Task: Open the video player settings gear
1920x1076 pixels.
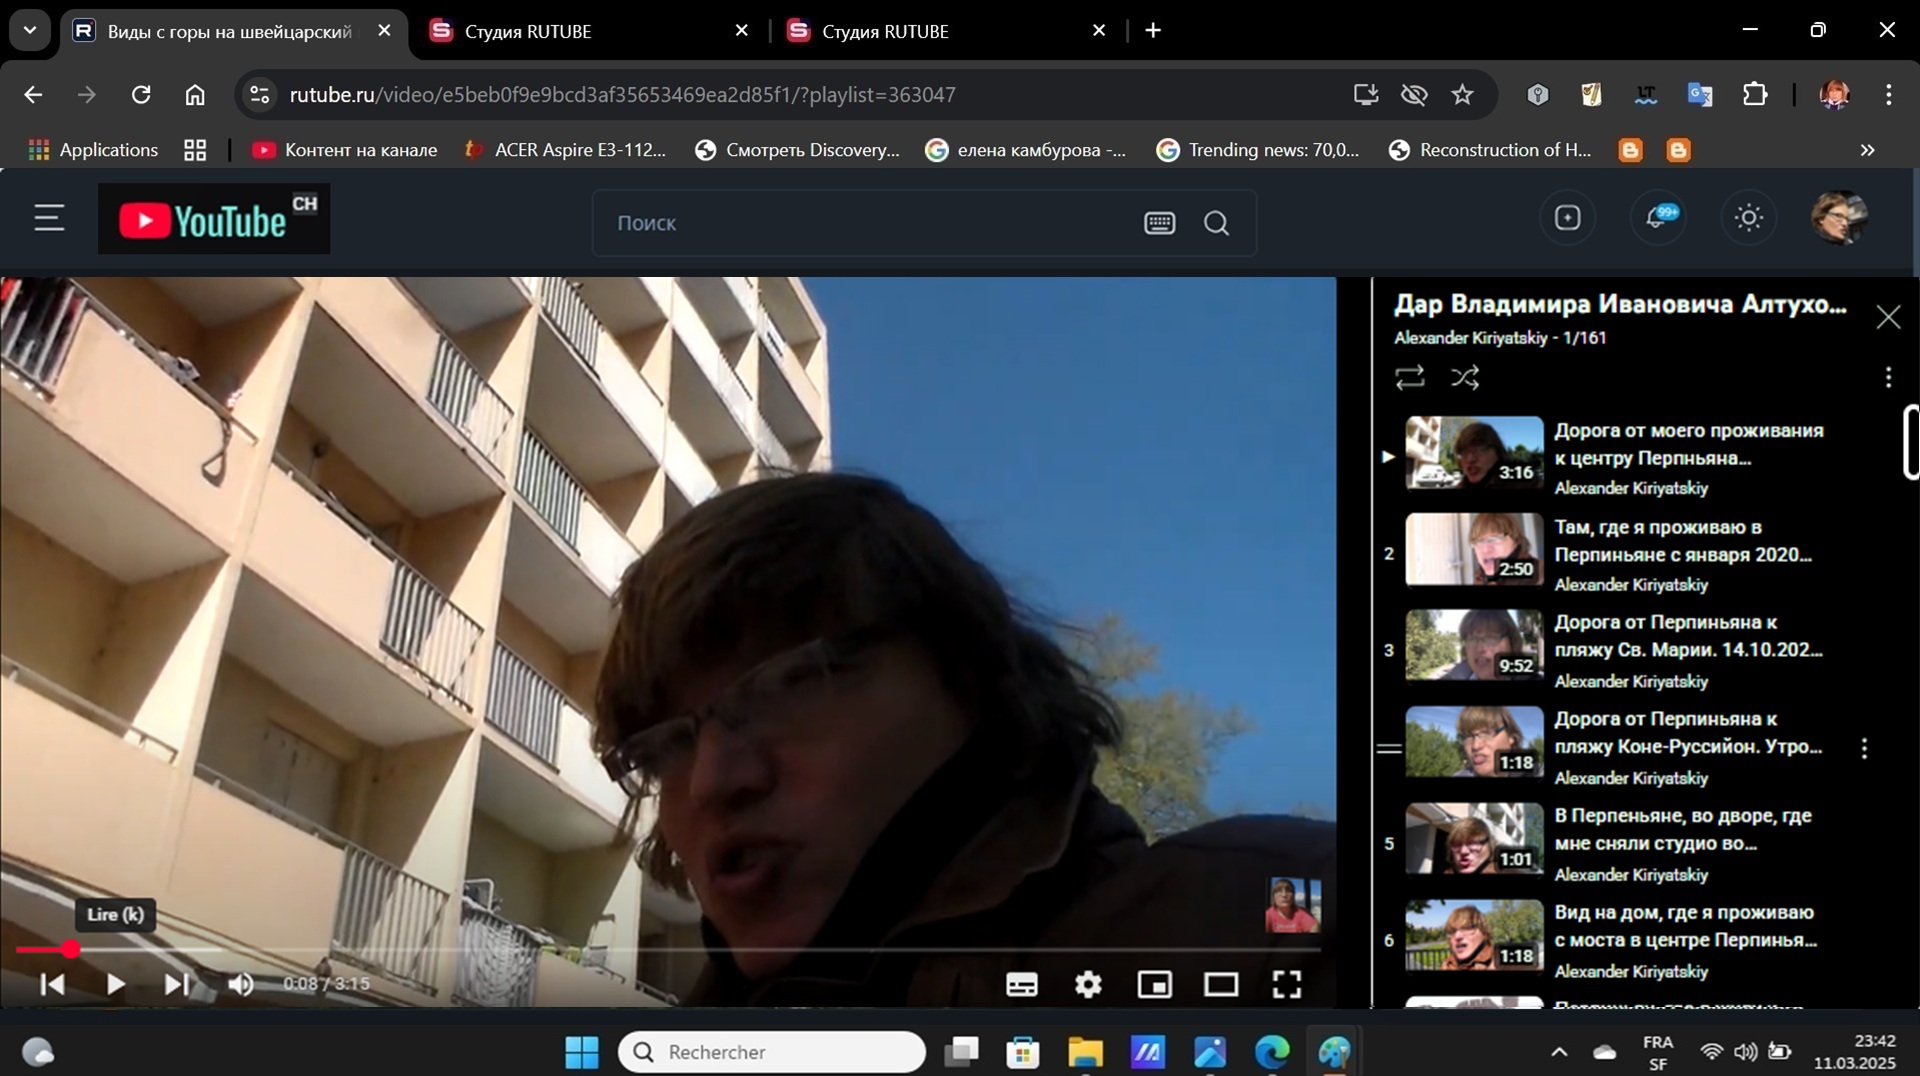Action: tap(1087, 985)
